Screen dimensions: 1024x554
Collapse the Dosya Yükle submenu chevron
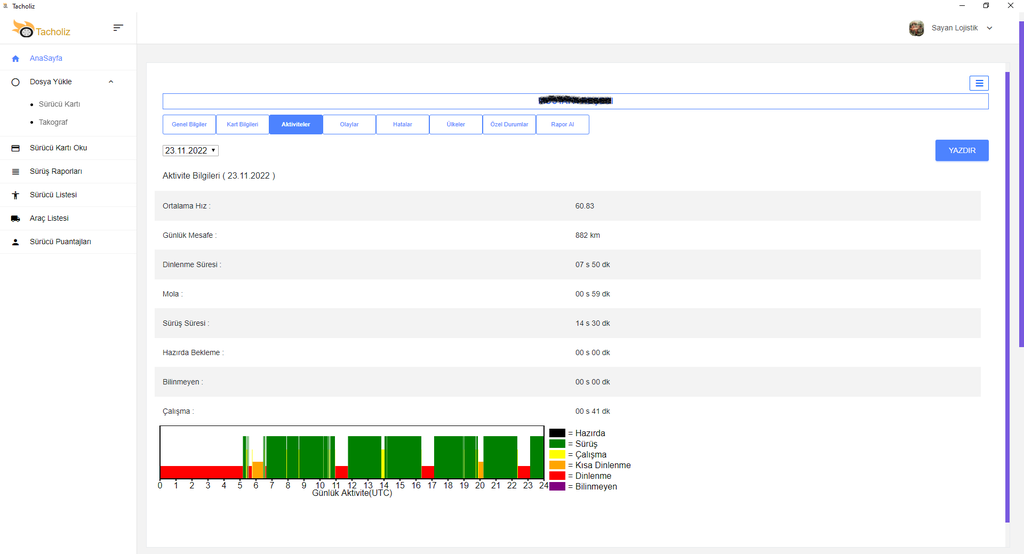click(111, 82)
